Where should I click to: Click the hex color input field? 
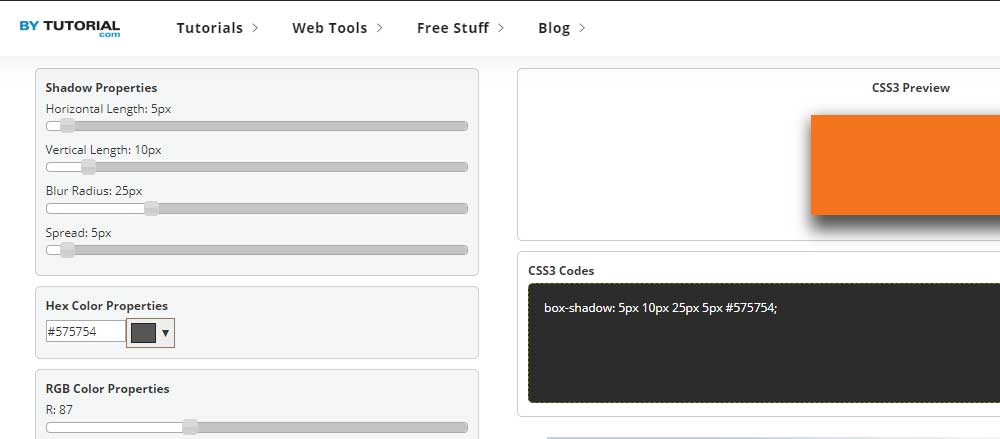pos(85,331)
